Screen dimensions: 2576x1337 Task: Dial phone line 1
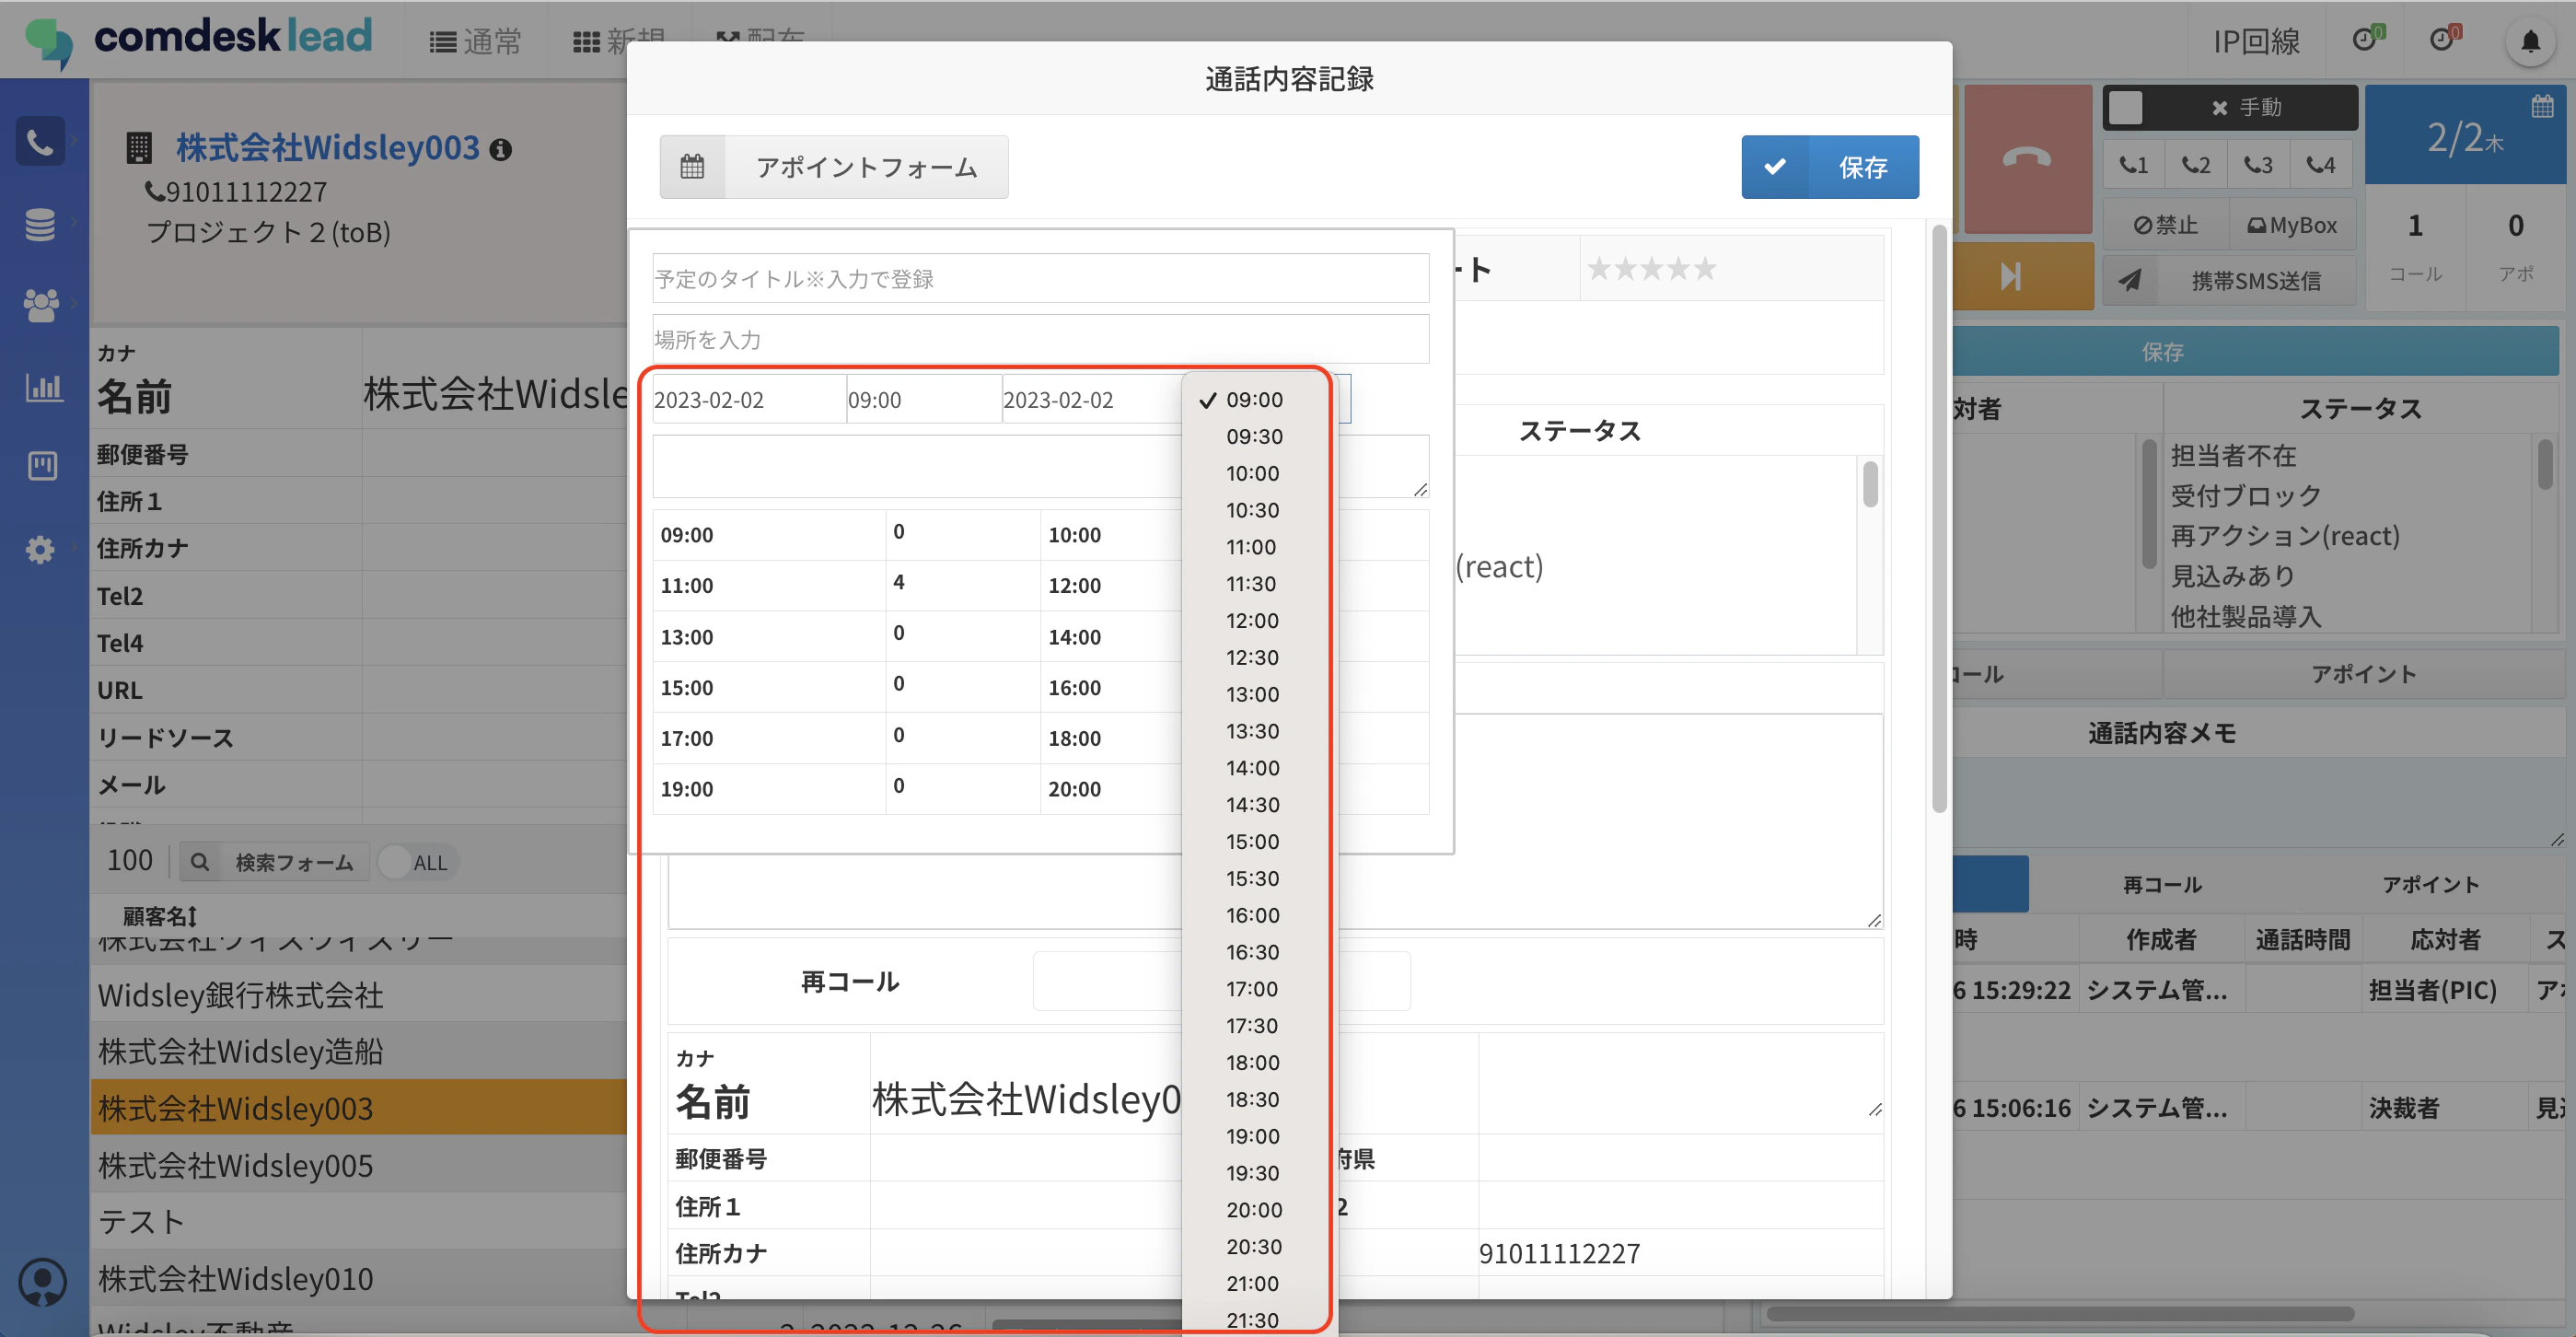[2133, 165]
